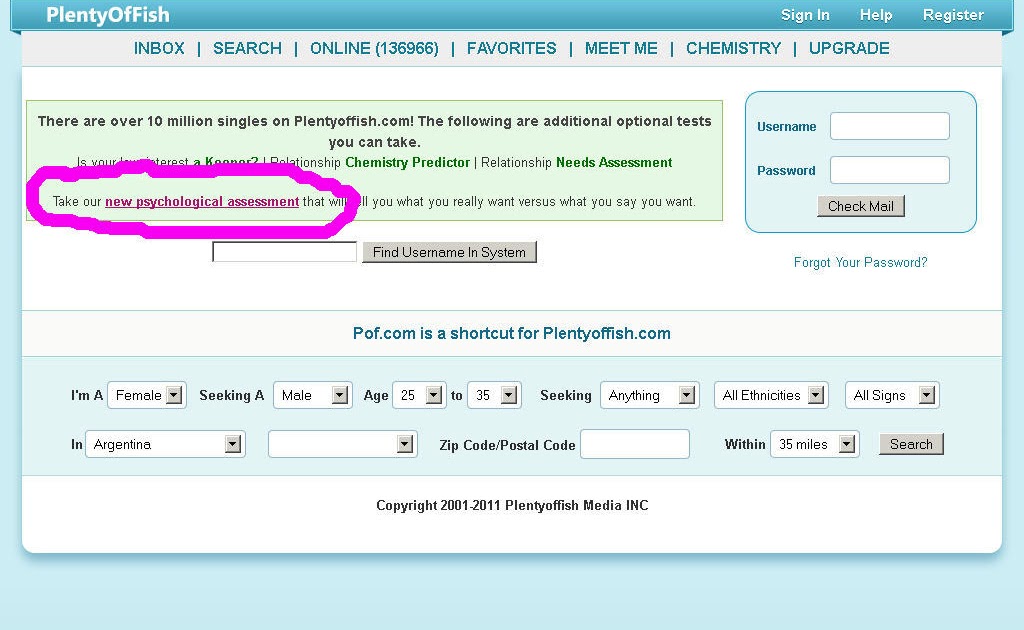Open the maximum age 35 dropdown
The image size is (1024, 630).
(494, 395)
